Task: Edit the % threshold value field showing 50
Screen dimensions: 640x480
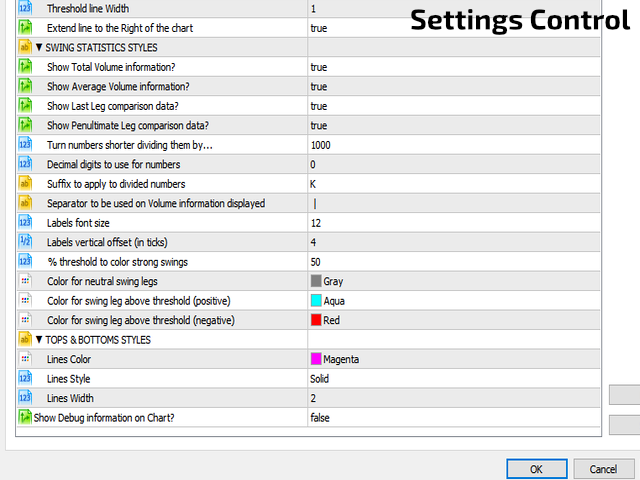Action: click(454, 262)
